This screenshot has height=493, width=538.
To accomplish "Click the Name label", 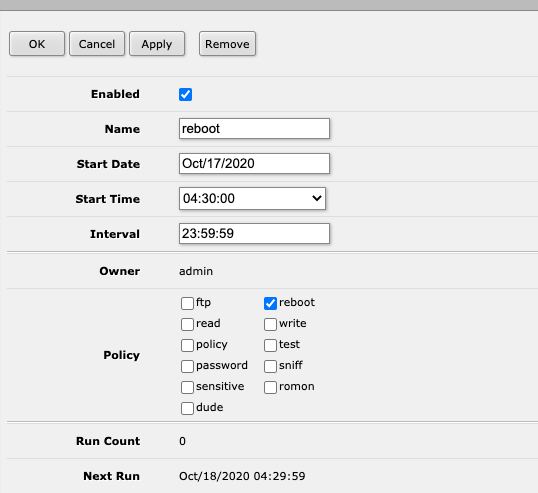I will tap(122, 129).
